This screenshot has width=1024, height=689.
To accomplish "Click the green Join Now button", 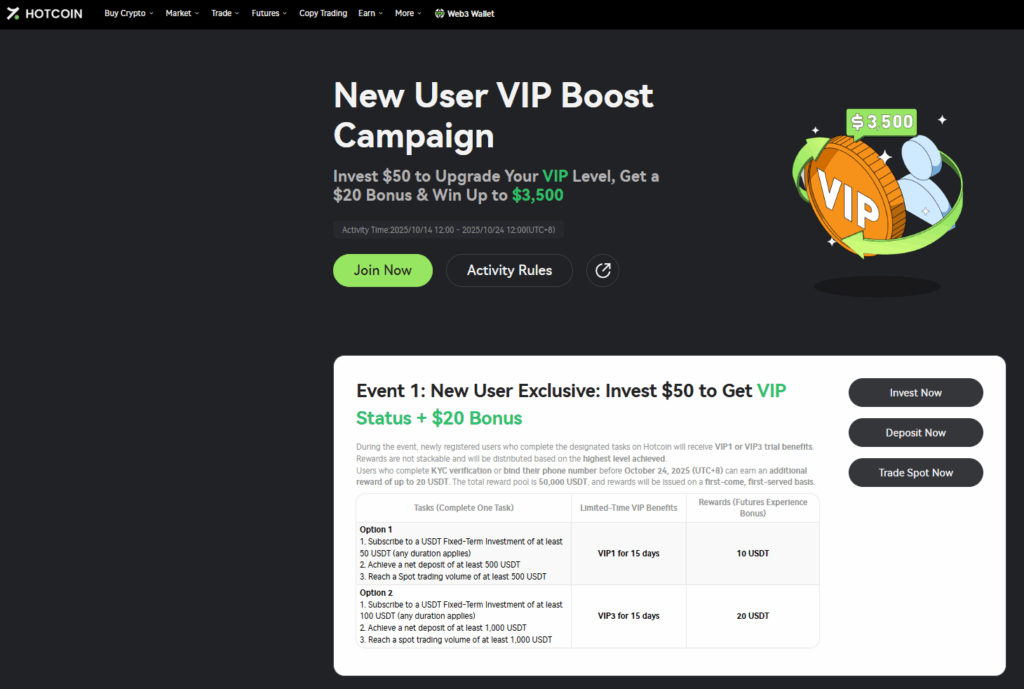I will (383, 270).
